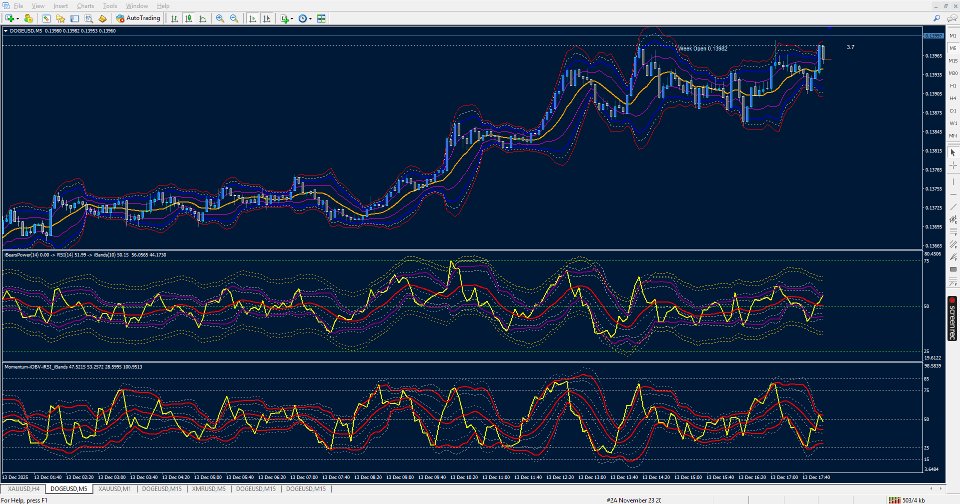Switch timeframe to H1
Screen dimensions: 960x504
point(953,86)
